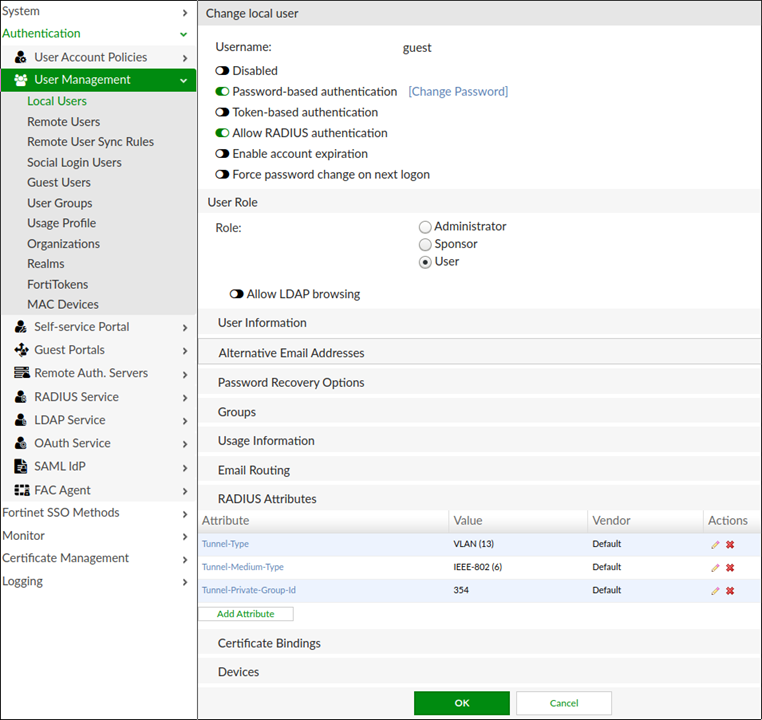Image resolution: width=762 pixels, height=720 pixels.
Task: Delete the Tunnel-Medium-Type attribute with red X
Action: click(x=730, y=568)
